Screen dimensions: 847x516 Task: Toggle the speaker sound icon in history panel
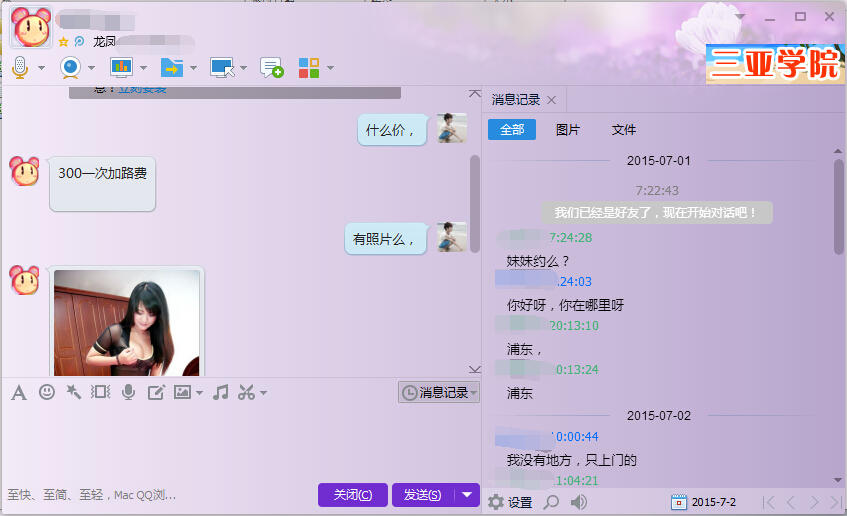579,502
